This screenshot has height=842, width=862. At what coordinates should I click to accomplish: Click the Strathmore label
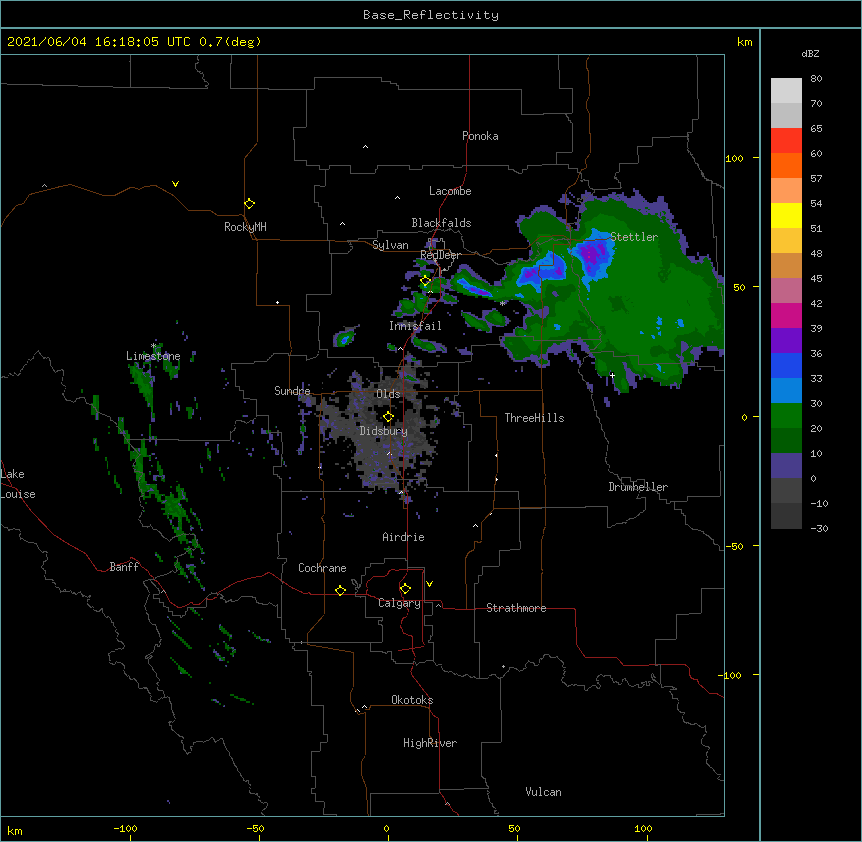tap(516, 608)
